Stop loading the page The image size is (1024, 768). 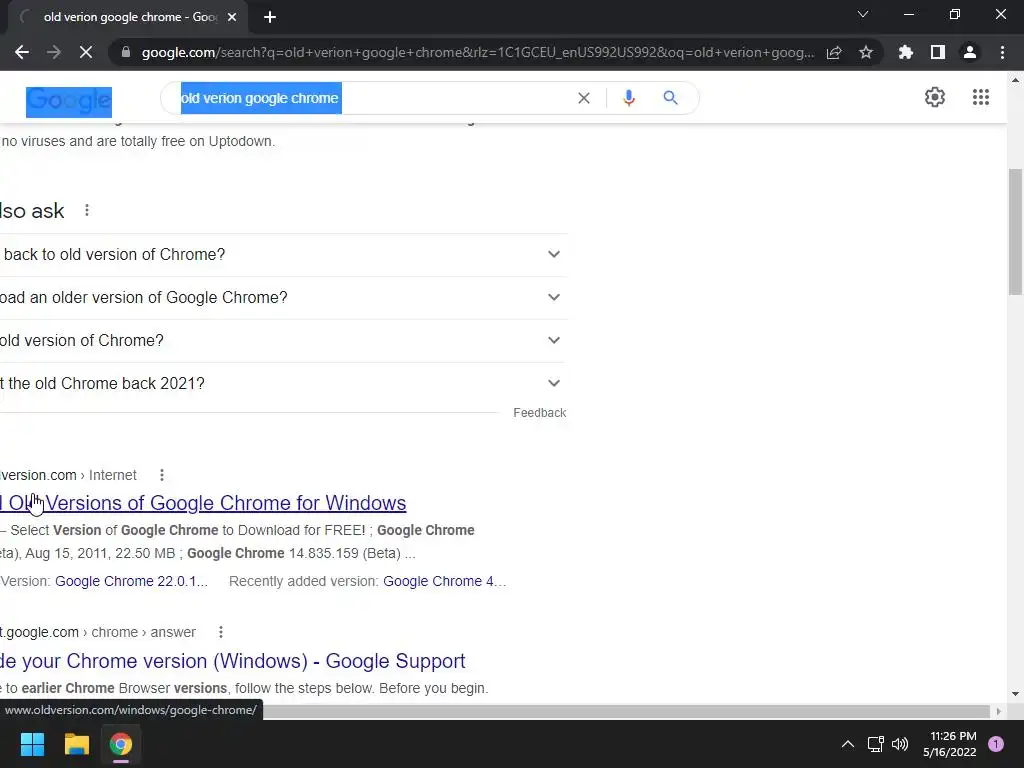86,52
